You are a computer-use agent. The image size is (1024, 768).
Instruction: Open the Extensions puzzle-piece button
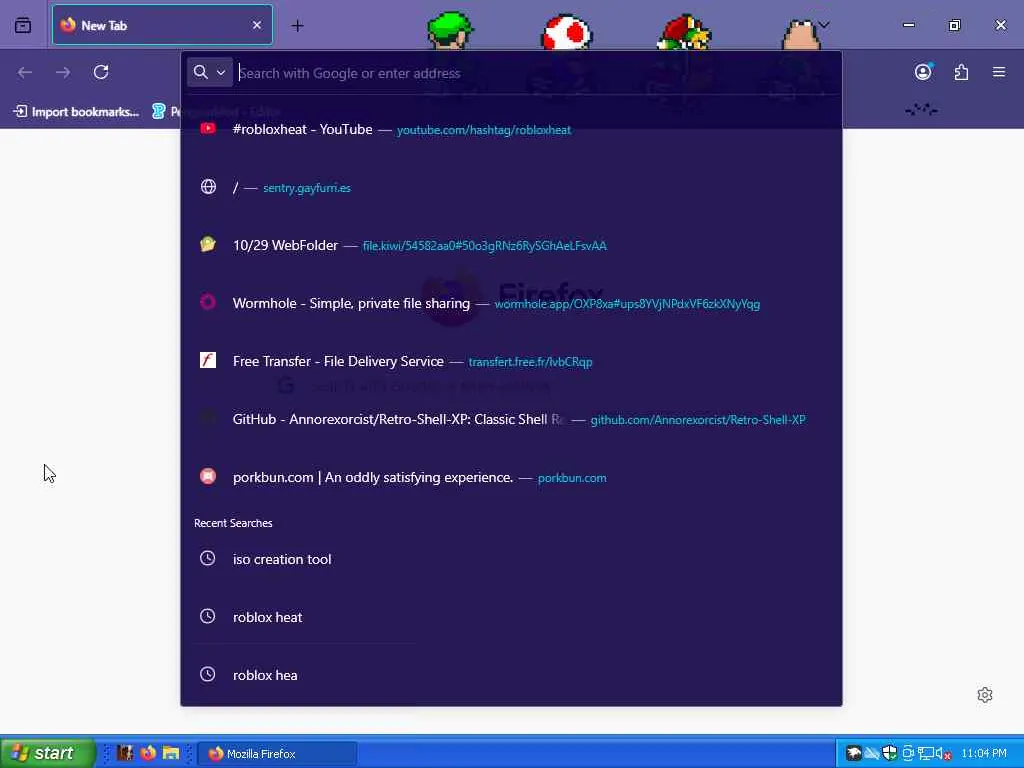coord(961,72)
